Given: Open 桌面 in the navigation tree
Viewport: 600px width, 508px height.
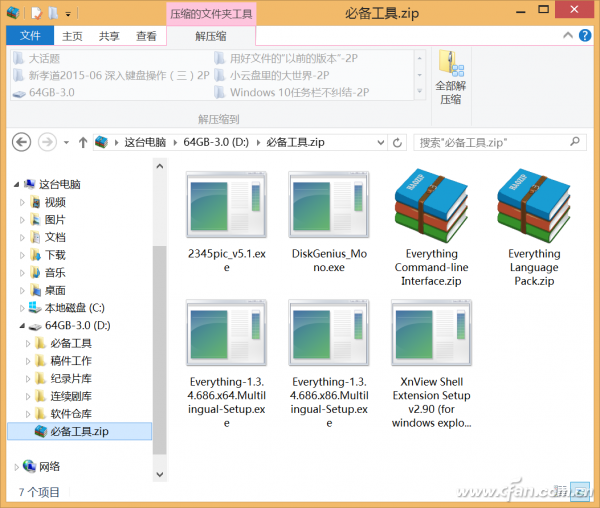Looking at the screenshot, I should pos(55,290).
